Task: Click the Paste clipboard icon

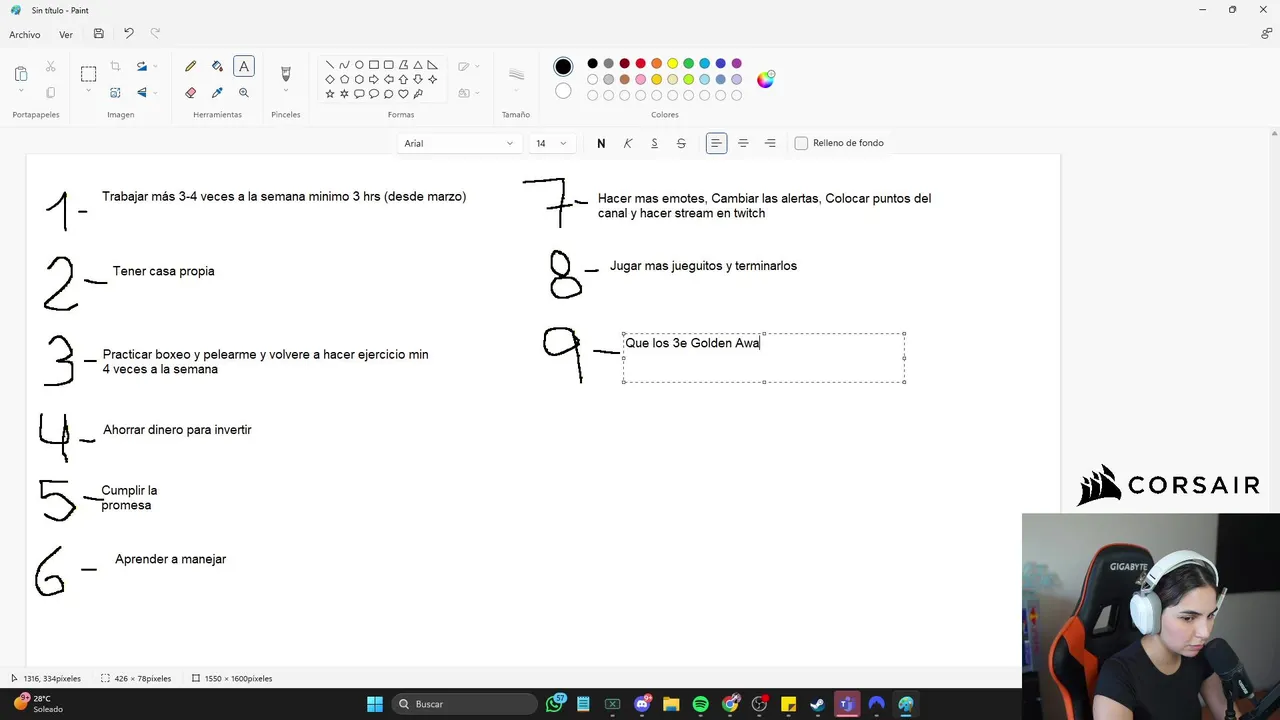Action: click(x=21, y=74)
